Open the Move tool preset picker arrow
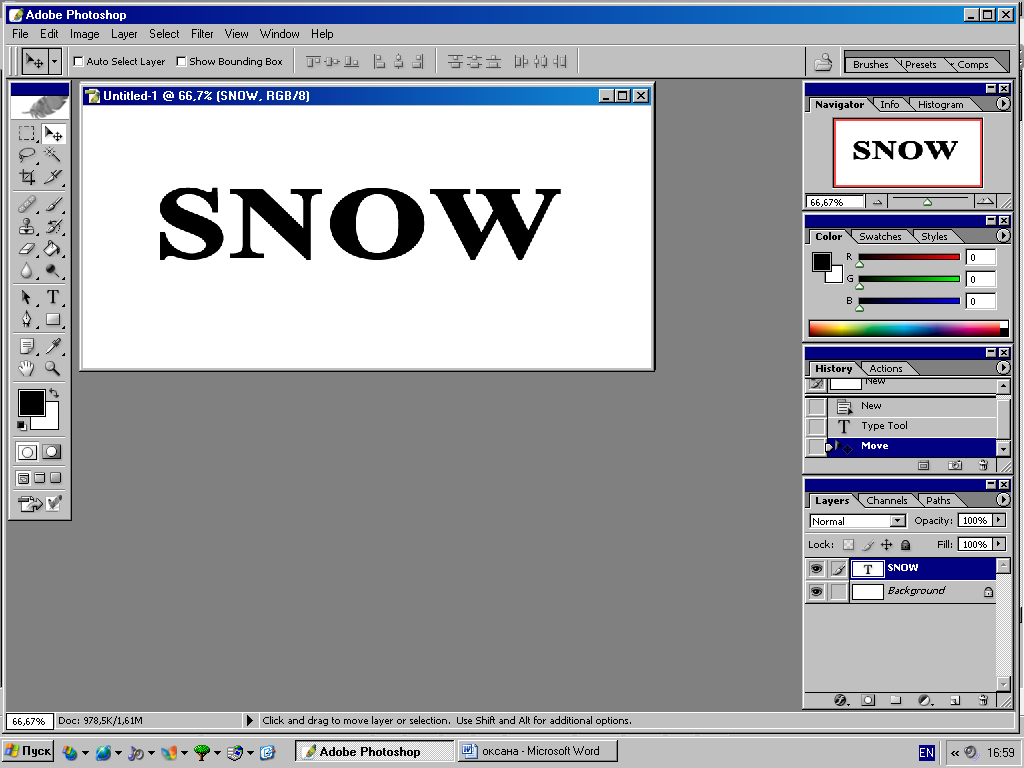This screenshot has height=768, width=1024. [54, 62]
